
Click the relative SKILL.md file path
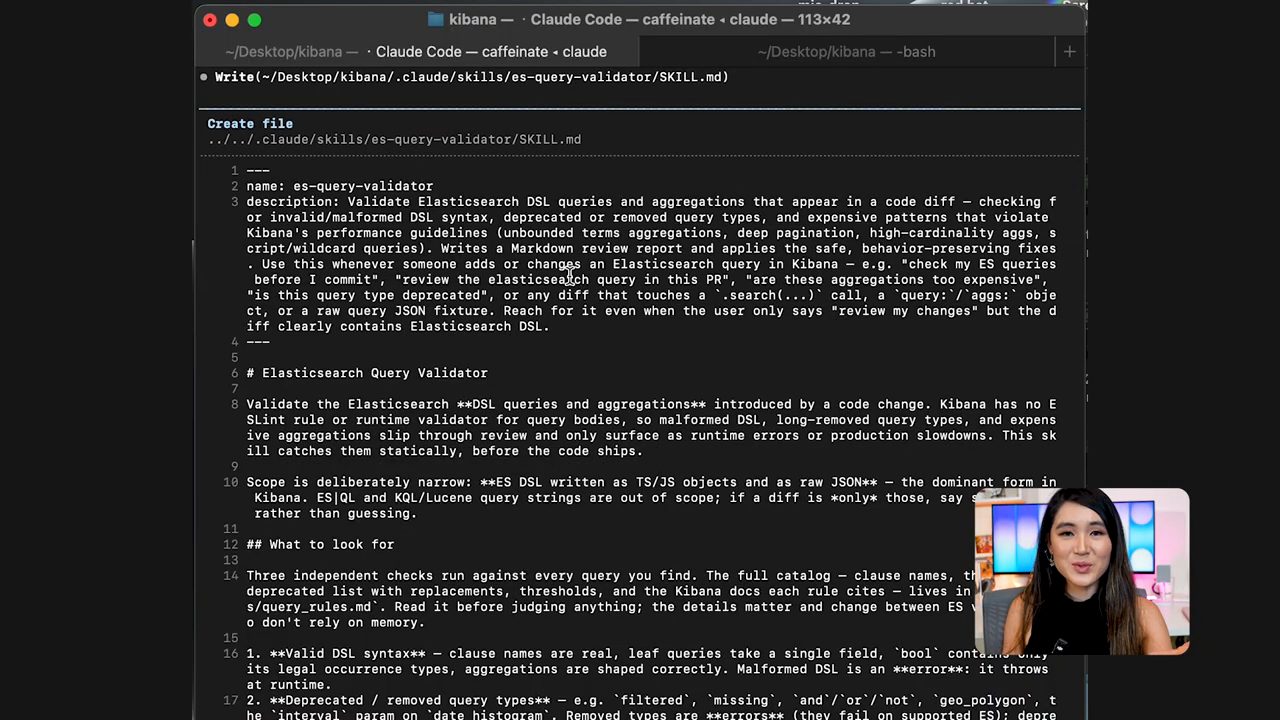point(394,139)
